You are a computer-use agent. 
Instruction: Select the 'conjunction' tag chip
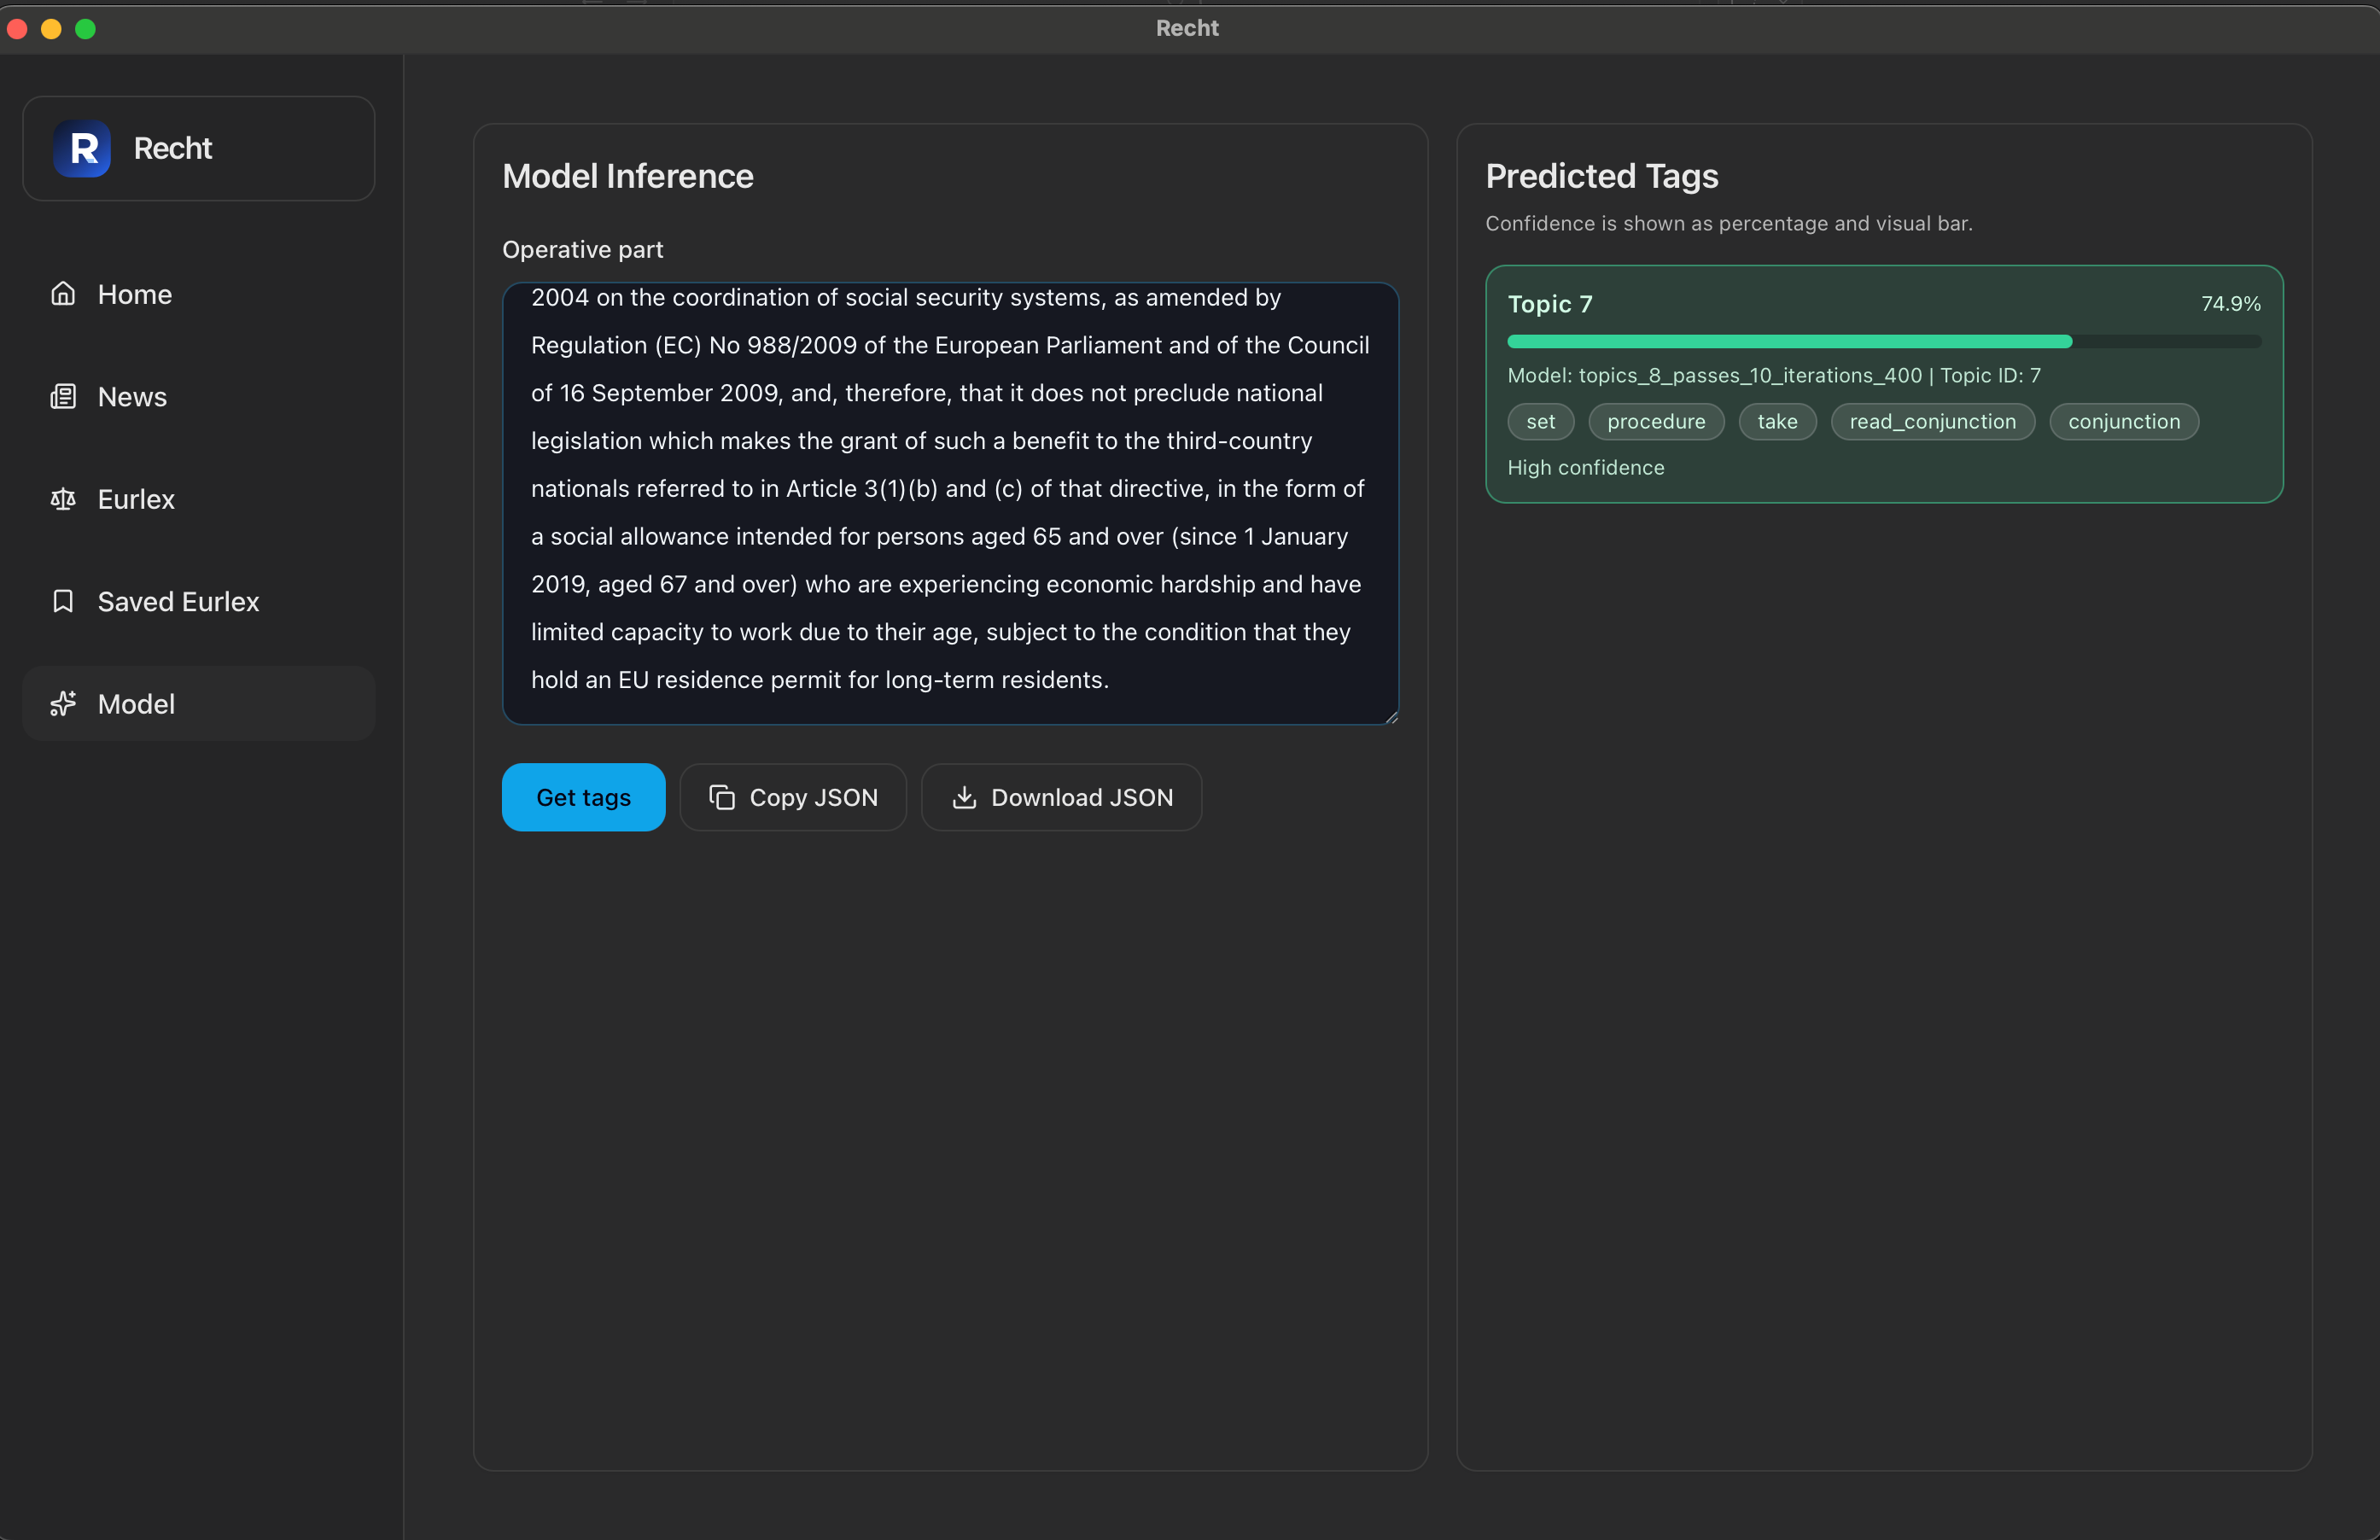click(2123, 421)
